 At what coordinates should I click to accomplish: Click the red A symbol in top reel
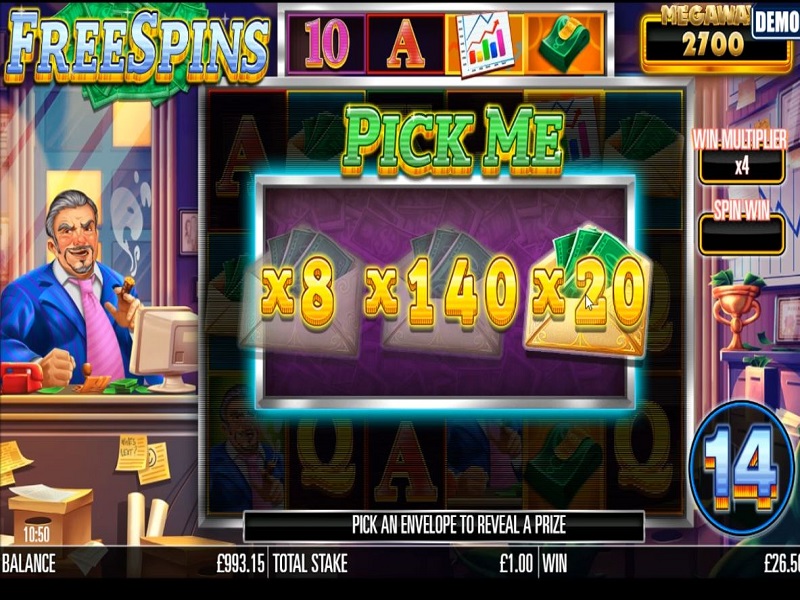[x=406, y=44]
